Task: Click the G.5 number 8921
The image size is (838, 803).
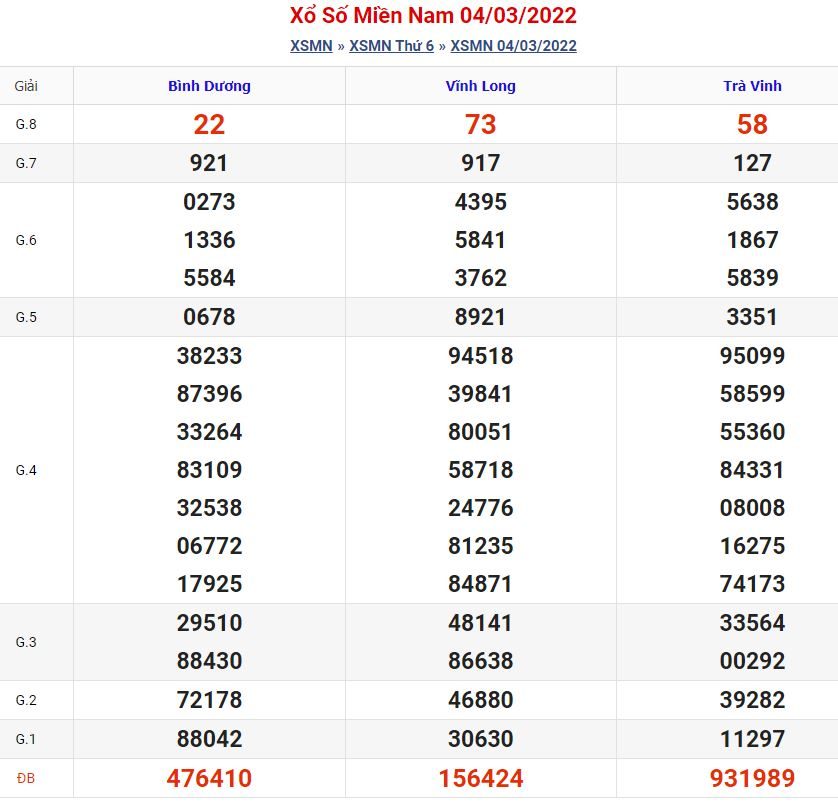Action: tap(480, 317)
